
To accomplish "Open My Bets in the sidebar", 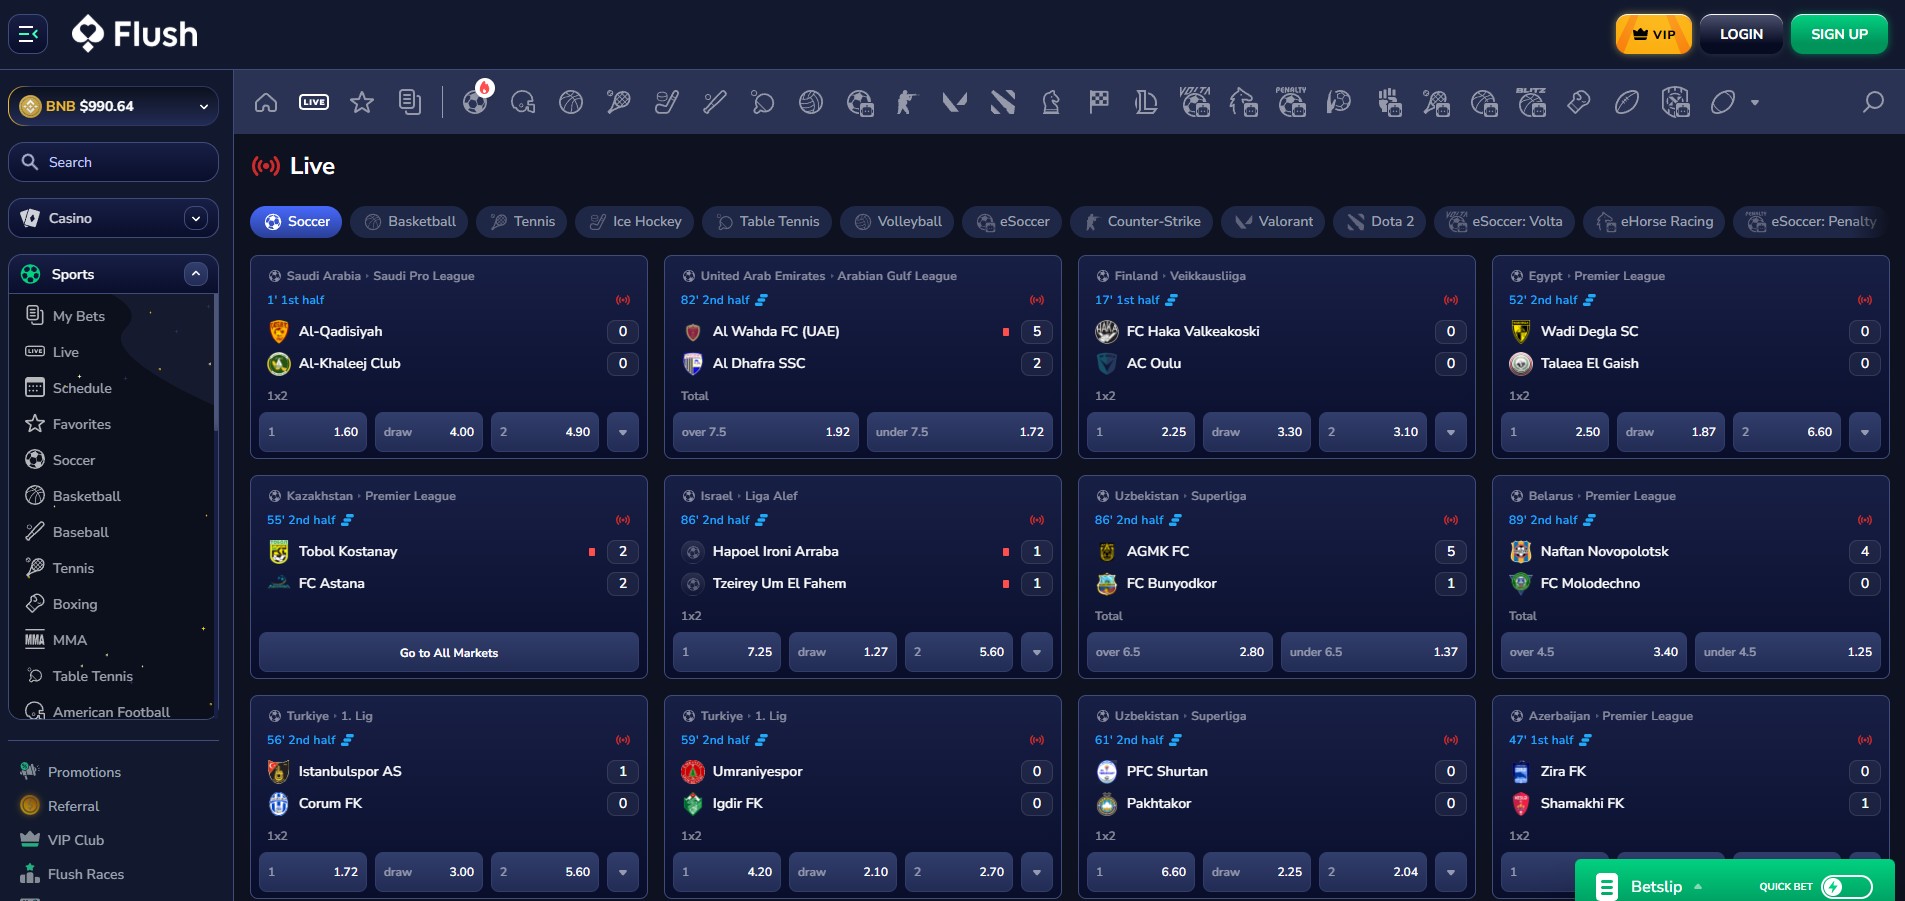I will tap(78, 316).
